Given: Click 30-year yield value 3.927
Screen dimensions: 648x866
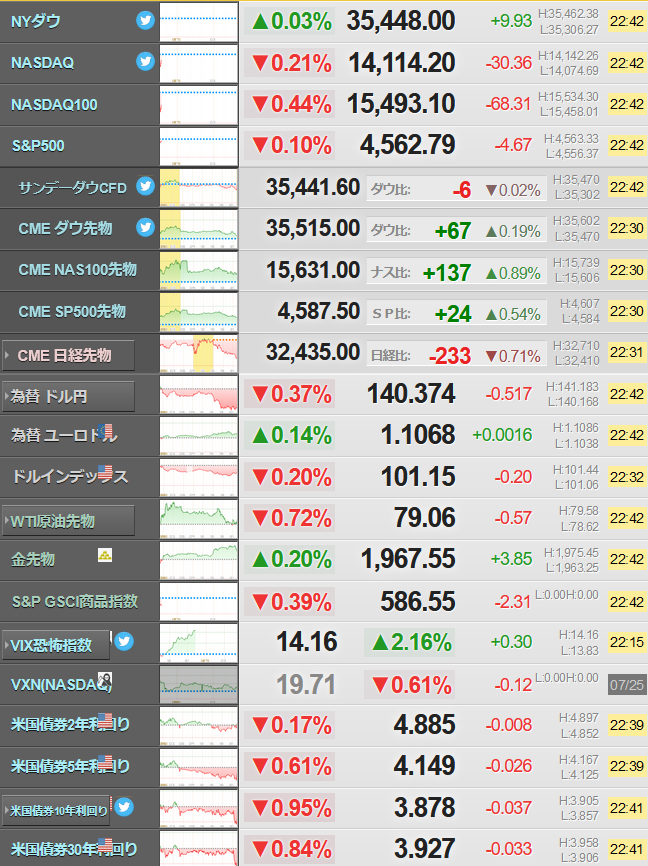Looking at the screenshot, I should pos(425,848).
